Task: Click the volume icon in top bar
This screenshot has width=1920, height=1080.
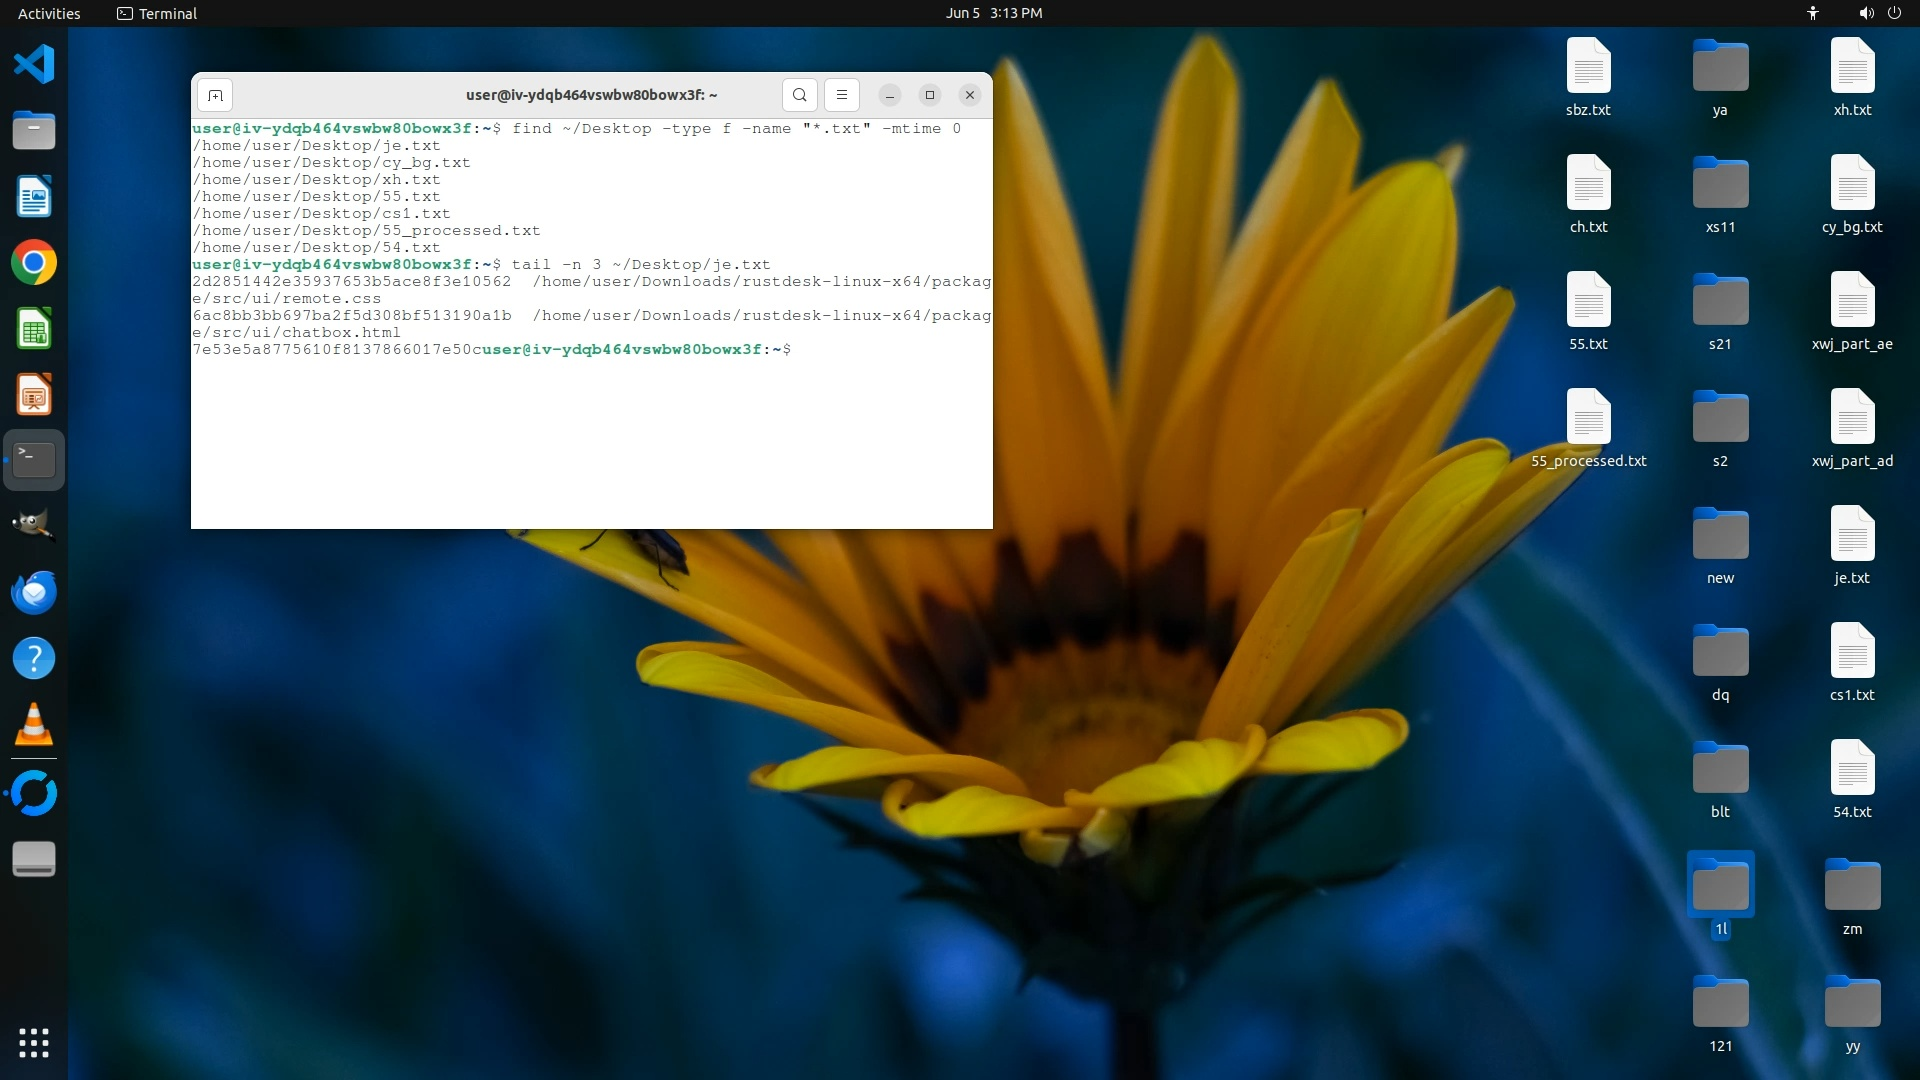Action: [1866, 13]
